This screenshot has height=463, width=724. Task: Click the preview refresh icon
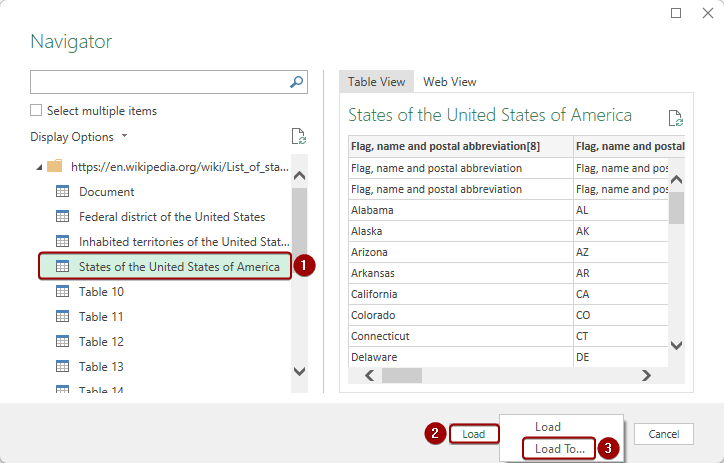tap(675, 118)
